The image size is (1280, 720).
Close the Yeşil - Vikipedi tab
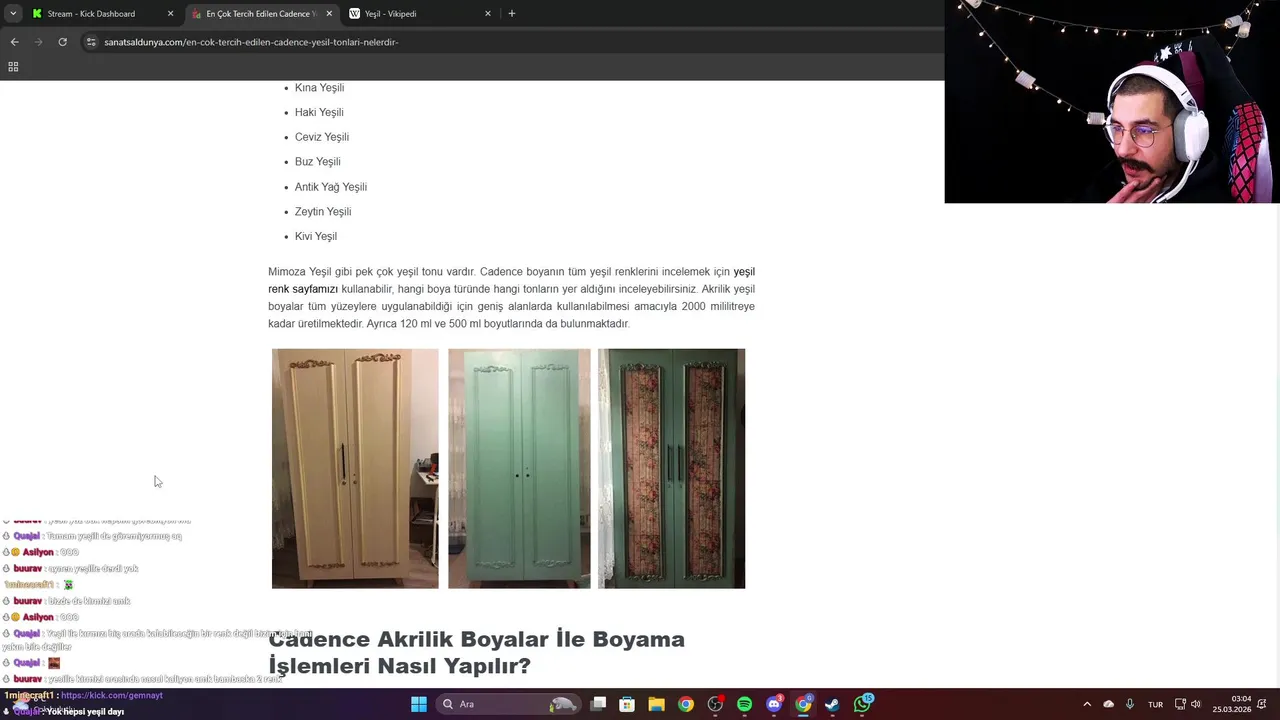click(488, 14)
